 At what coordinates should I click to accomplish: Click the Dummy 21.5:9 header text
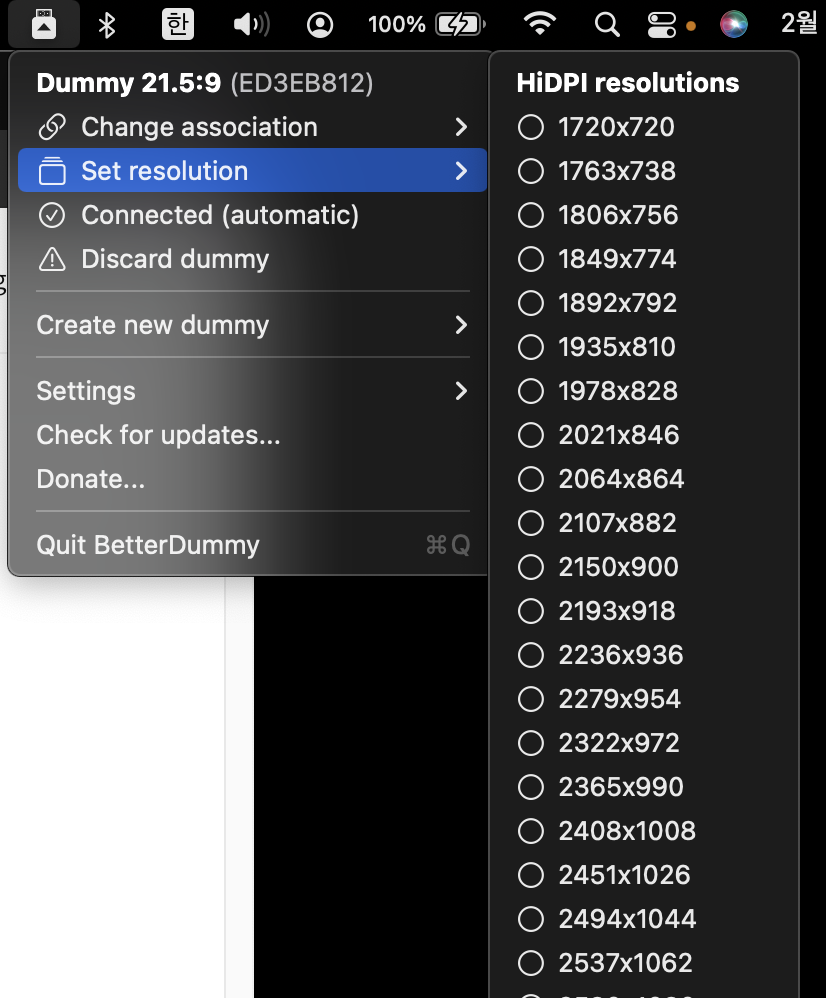point(129,83)
